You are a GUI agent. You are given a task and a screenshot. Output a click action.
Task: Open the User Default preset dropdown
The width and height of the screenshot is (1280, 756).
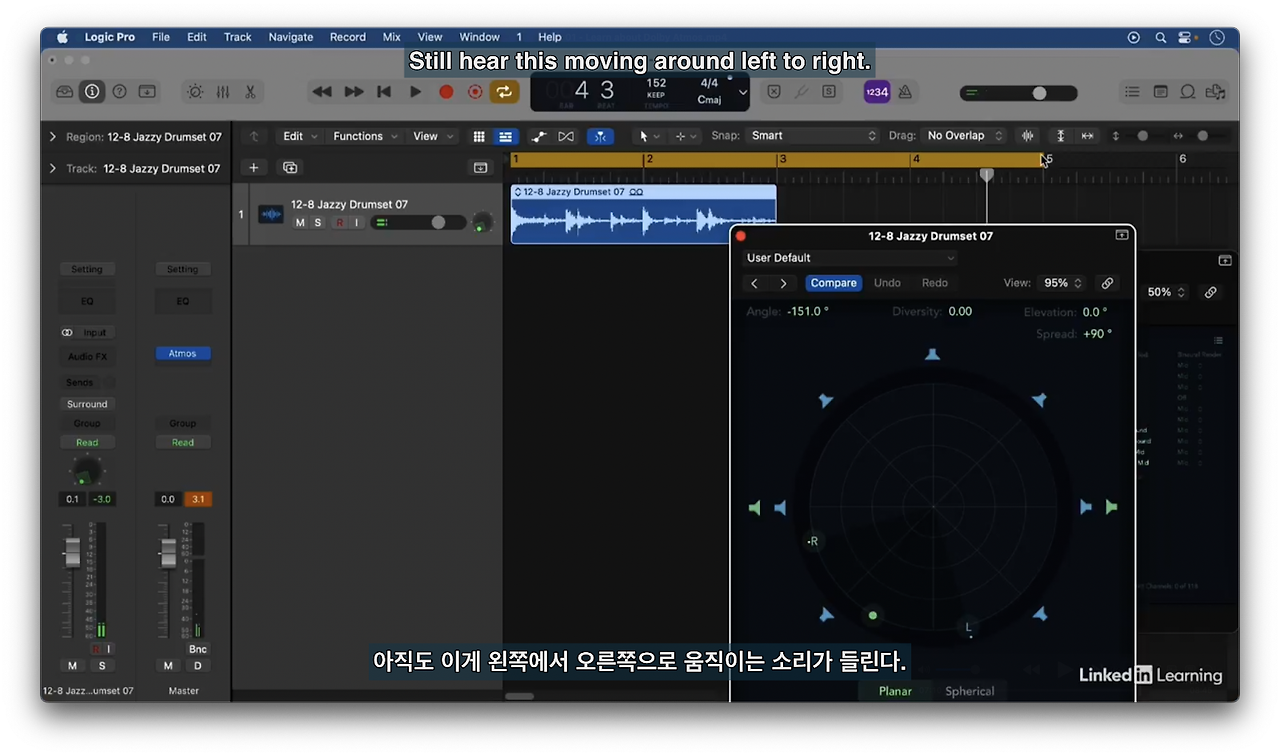coord(850,258)
